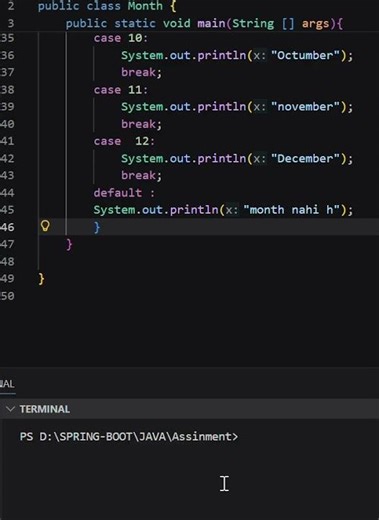Click the 'System' keyword on line 36
Image resolution: width=379 pixels, height=520 pixels.
click(x=142, y=55)
